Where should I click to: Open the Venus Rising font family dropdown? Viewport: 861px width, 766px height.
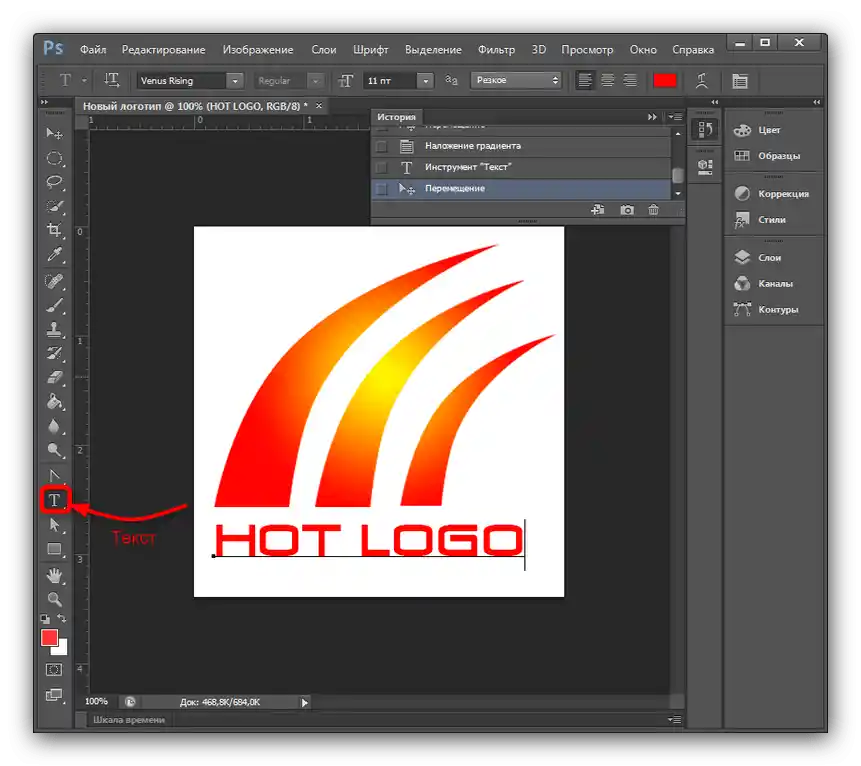(235, 81)
